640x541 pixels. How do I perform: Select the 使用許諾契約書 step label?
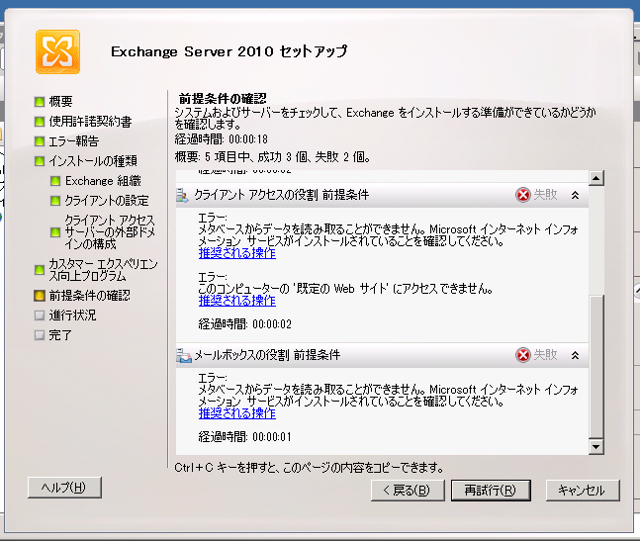pos(90,121)
